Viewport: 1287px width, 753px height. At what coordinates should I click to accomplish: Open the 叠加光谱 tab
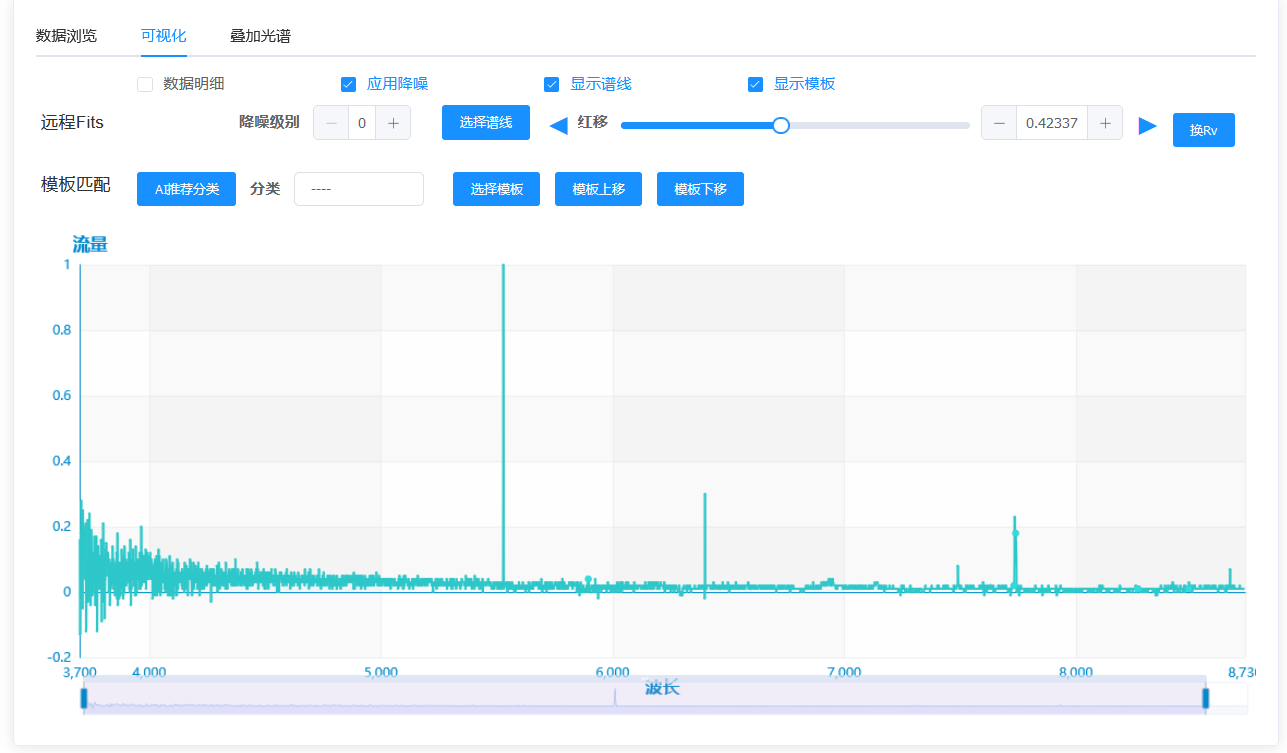260,36
